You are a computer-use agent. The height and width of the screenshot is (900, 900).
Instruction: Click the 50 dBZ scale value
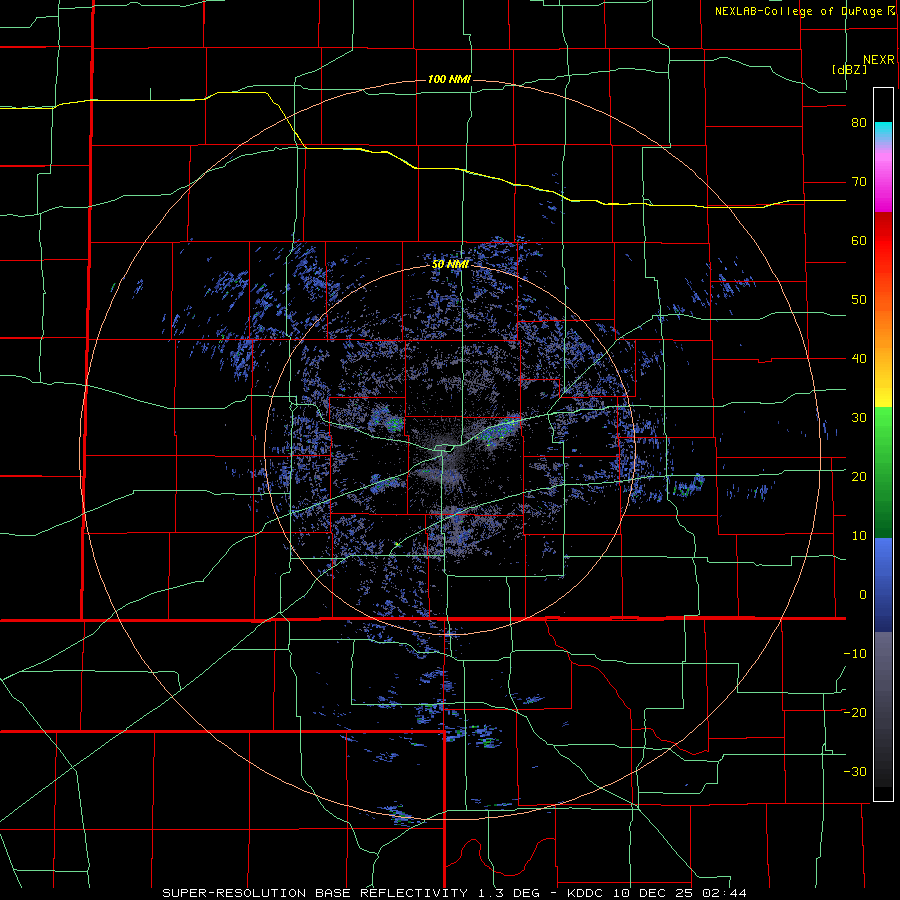coord(859,300)
